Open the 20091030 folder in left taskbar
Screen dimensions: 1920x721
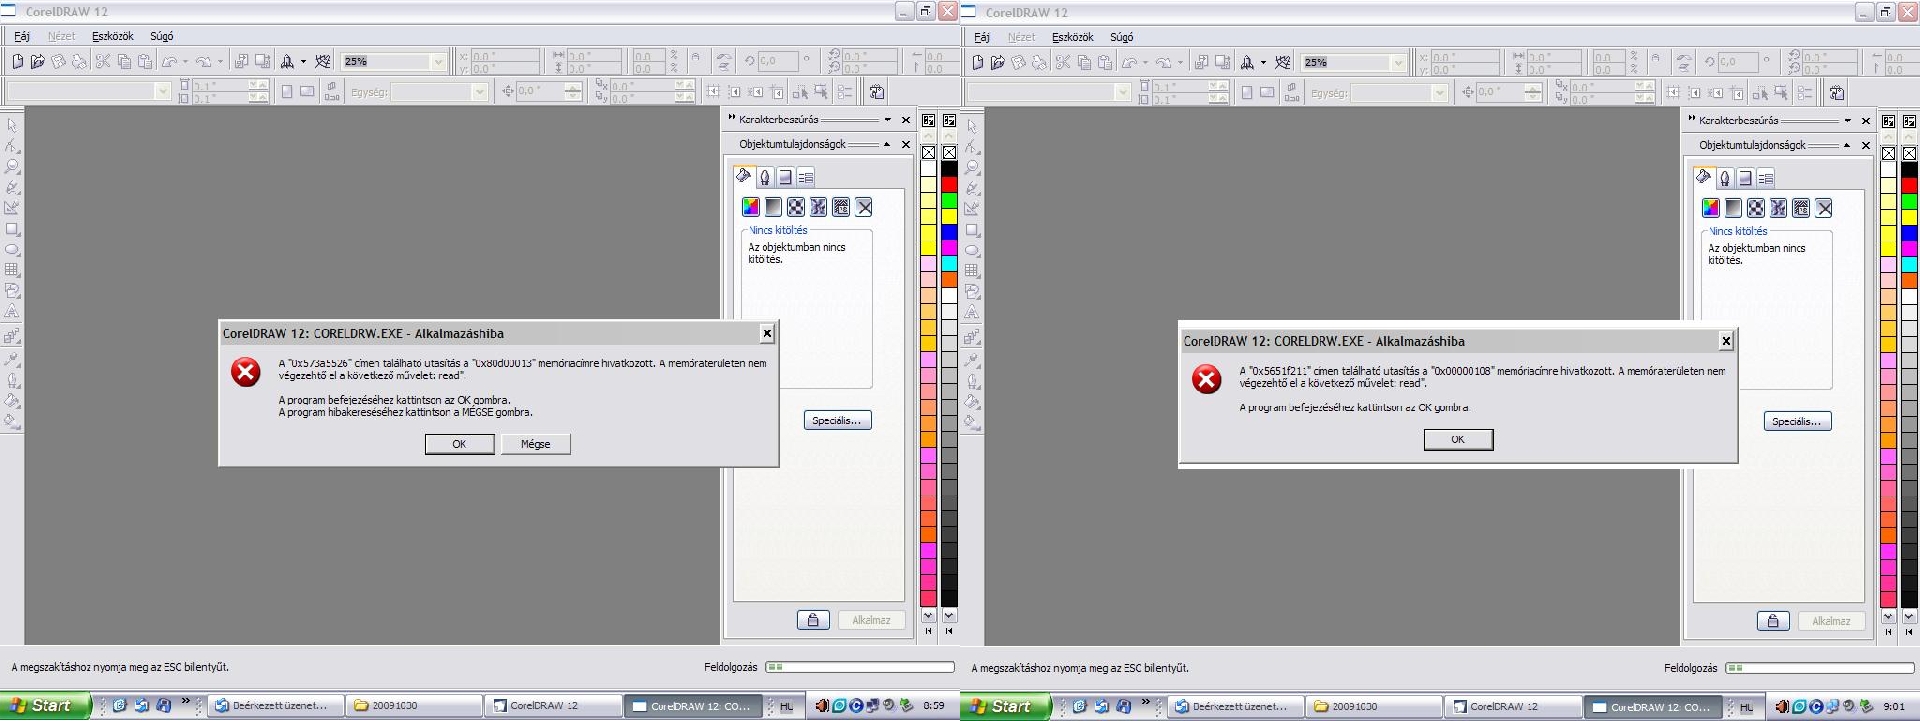(414, 706)
